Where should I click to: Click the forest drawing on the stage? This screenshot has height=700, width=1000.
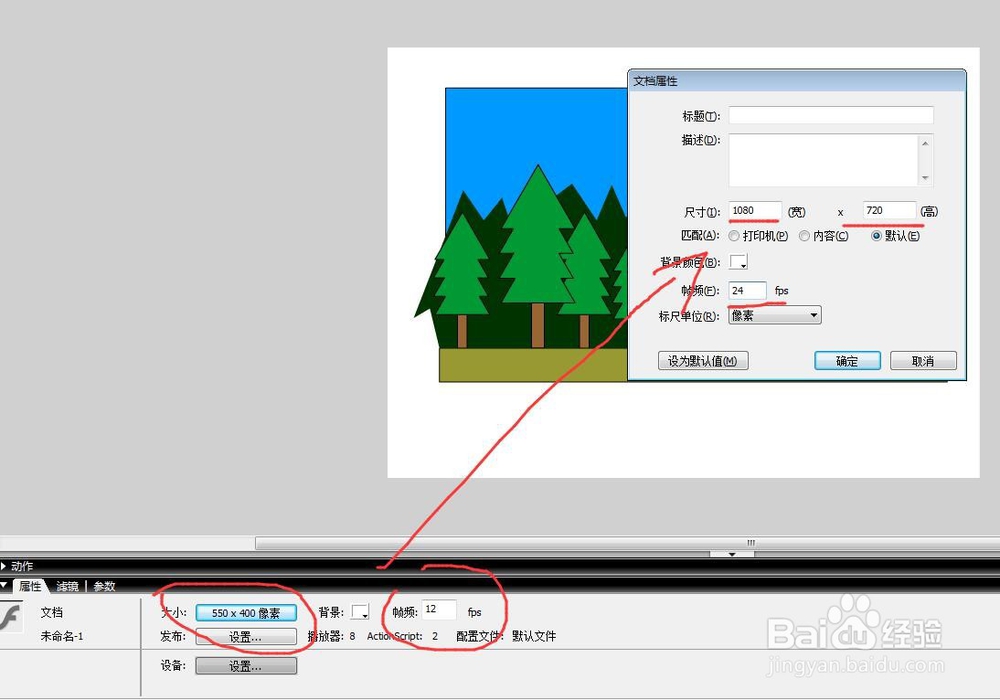(521, 235)
